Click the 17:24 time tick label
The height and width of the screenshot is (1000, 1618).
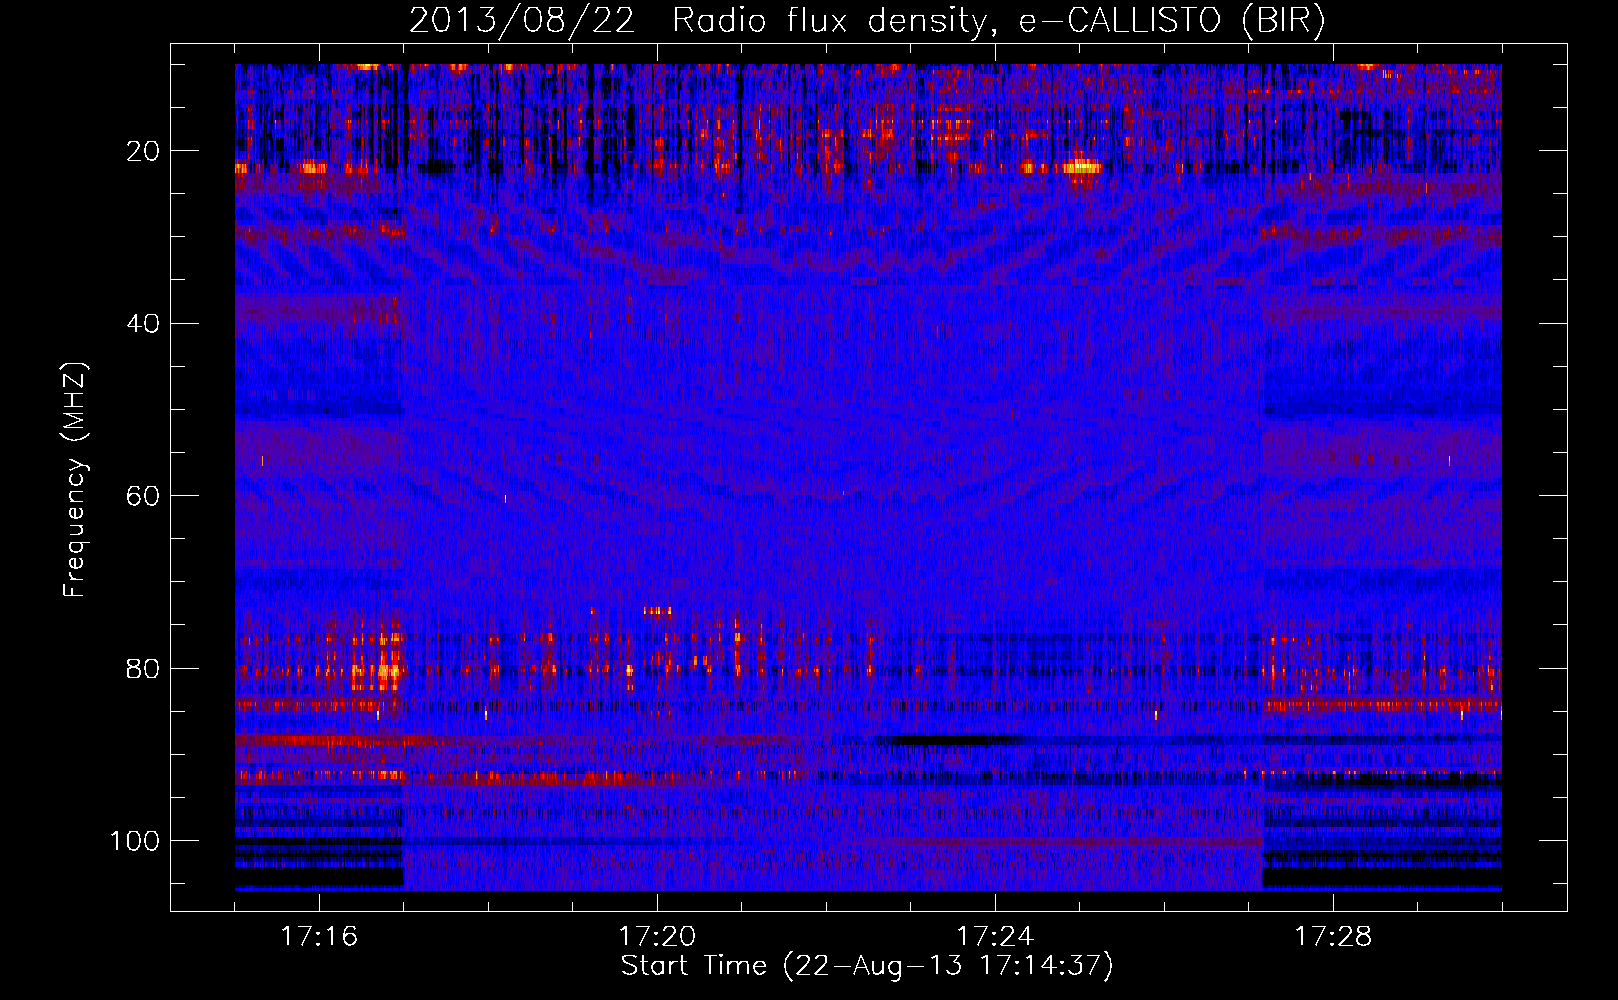(995, 937)
